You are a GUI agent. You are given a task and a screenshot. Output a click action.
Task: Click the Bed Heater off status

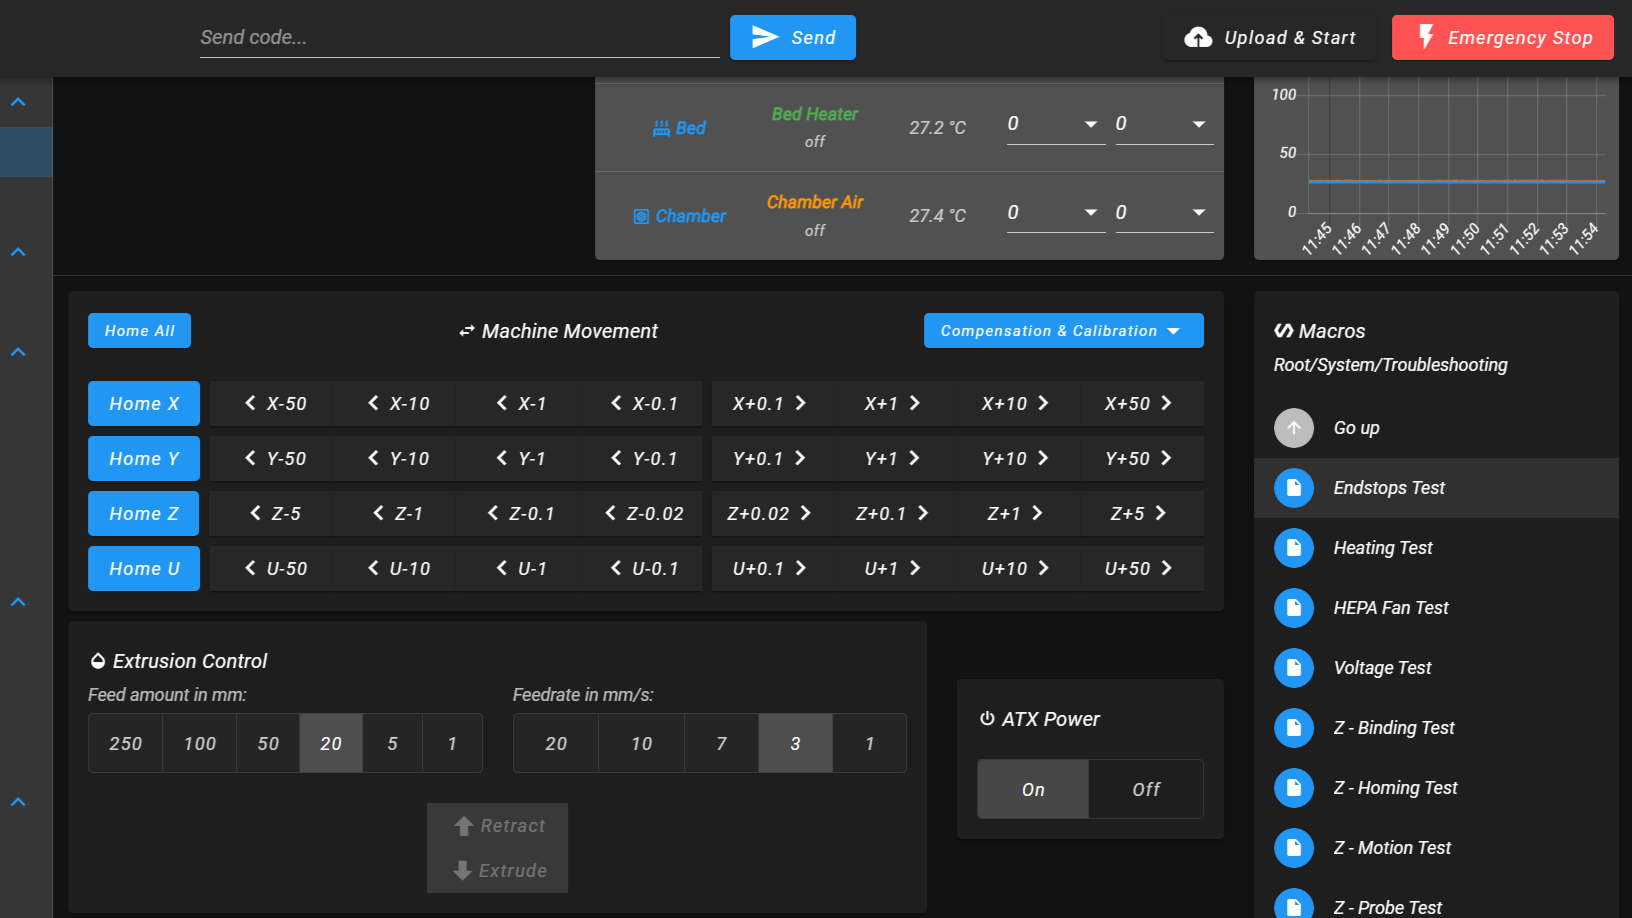tap(815, 142)
